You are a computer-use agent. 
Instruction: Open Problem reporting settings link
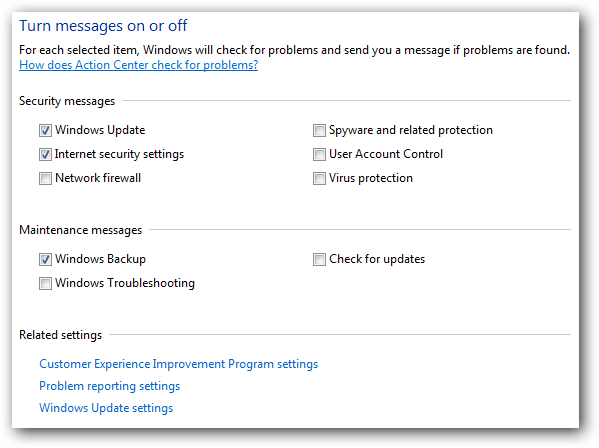click(110, 386)
